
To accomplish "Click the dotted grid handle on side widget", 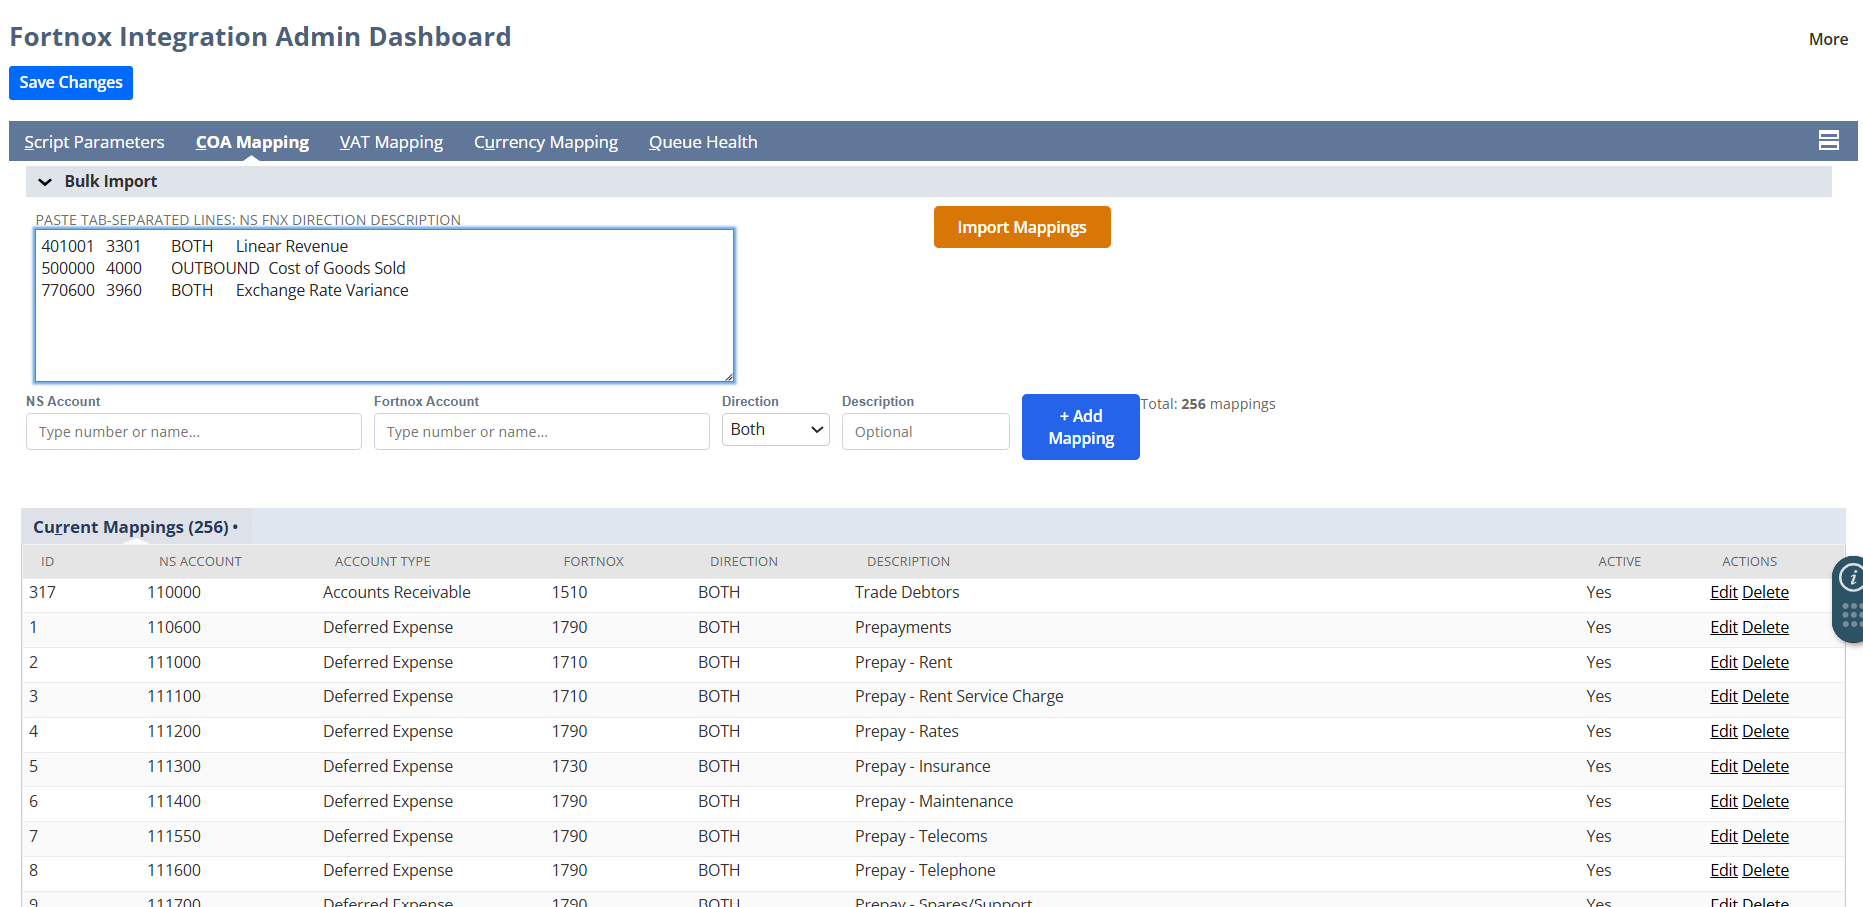I will click(x=1851, y=615).
